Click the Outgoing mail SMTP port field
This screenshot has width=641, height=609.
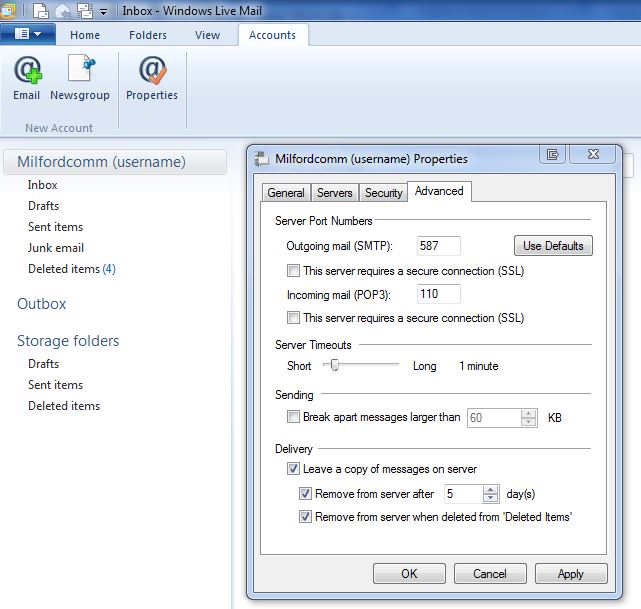[x=439, y=246]
